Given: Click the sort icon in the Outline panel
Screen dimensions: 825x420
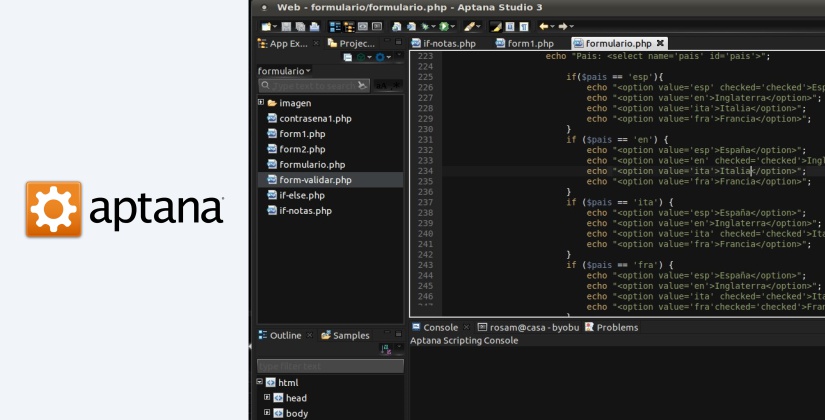Looking at the screenshot, I should [387, 349].
